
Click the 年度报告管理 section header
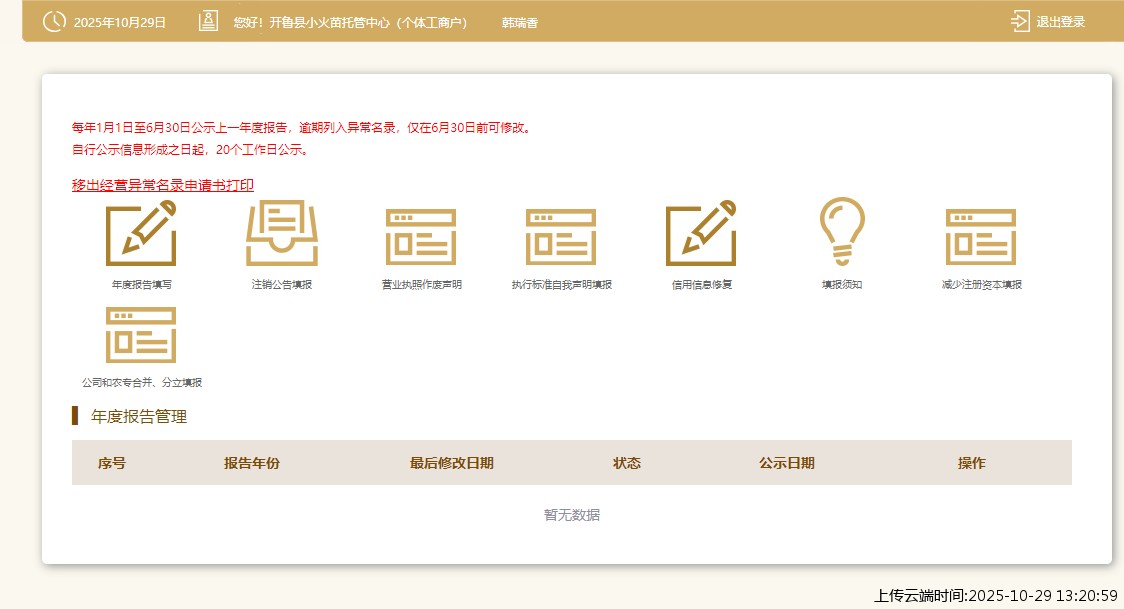pyautogui.click(x=138, y=417)
